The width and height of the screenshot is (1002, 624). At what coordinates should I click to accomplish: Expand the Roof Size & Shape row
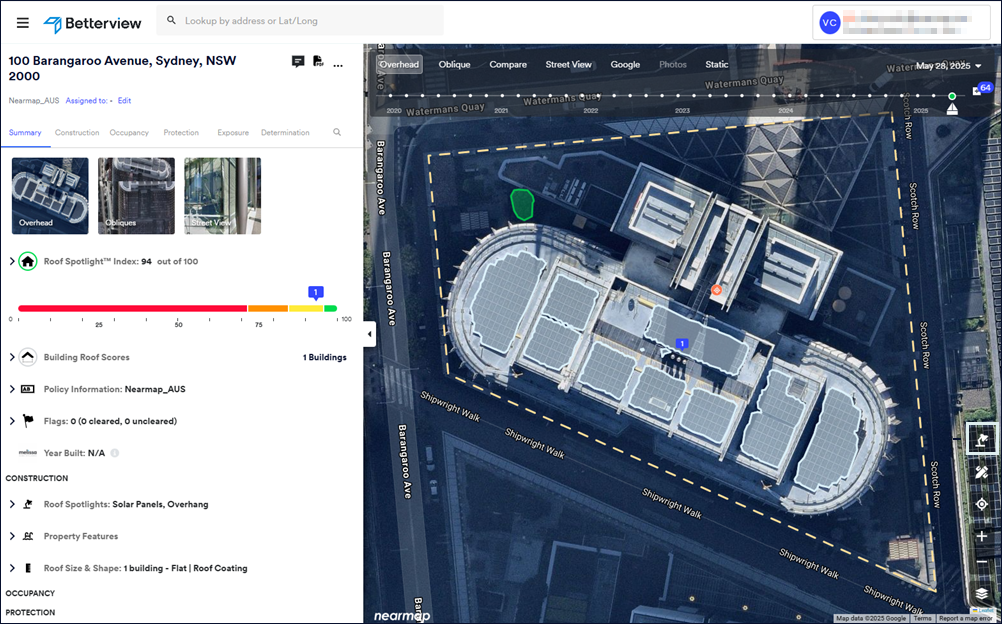click(x=12, y=568)
